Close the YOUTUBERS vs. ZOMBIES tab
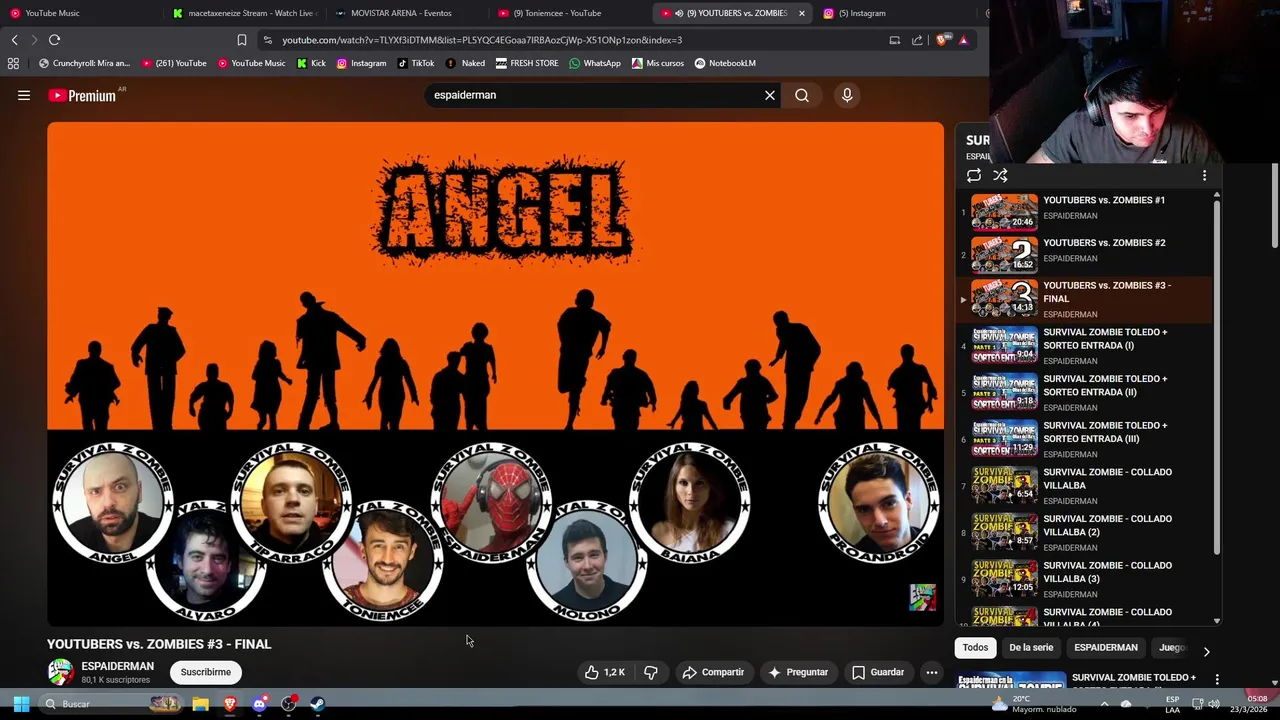This screenshot has width=1280, height=720. (801, 13)
